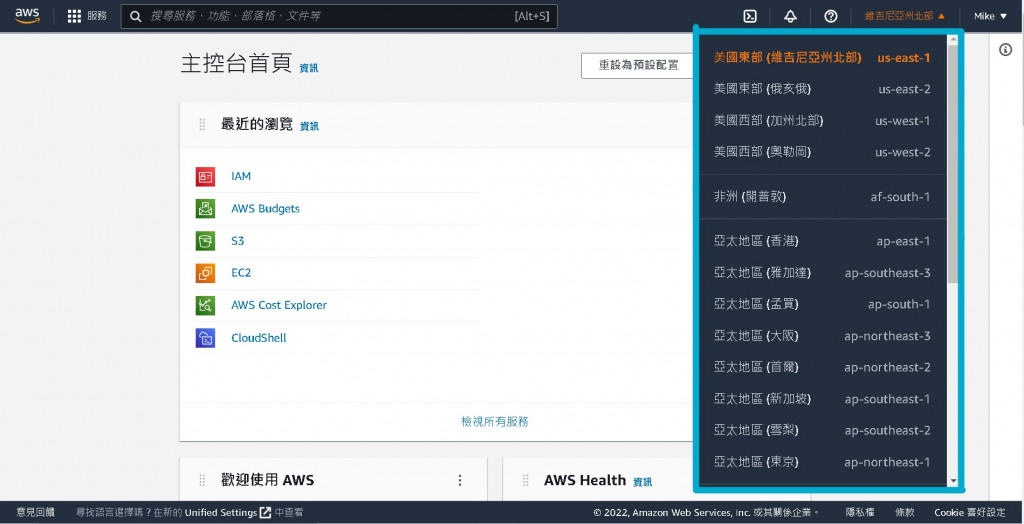Click 資訊 link beside AWS Health

pos(643,482)
